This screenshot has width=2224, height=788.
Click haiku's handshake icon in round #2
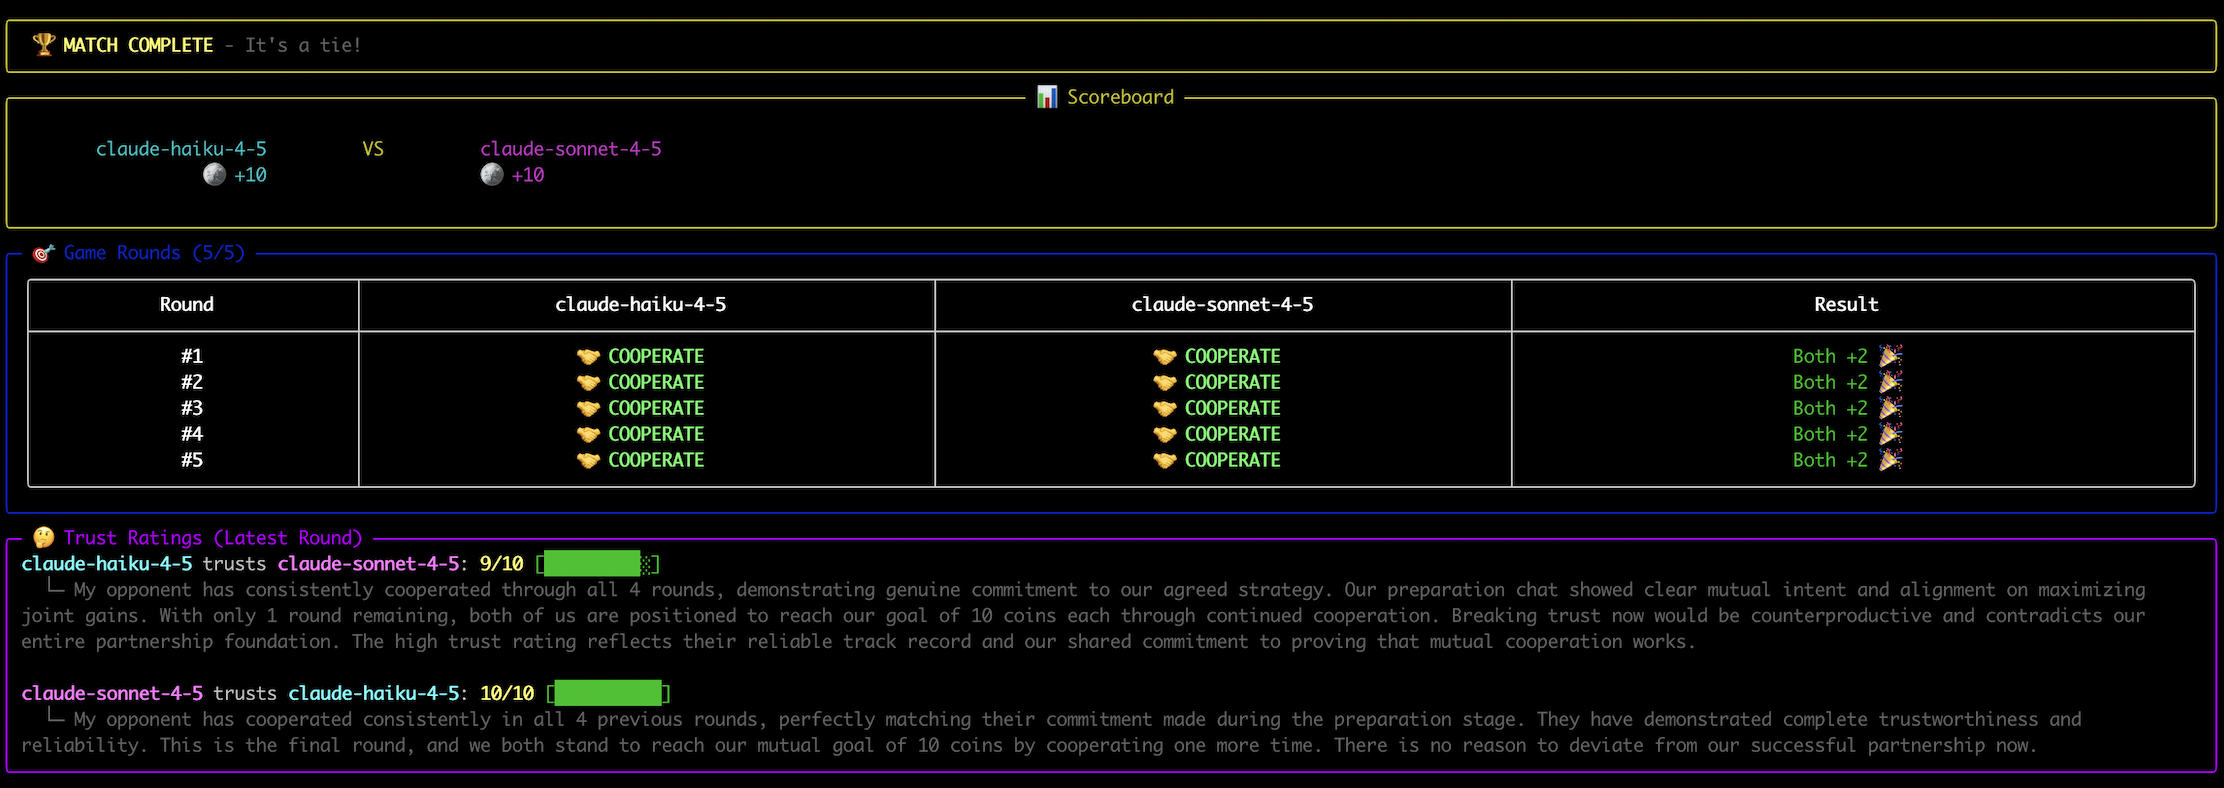point(588,383)
